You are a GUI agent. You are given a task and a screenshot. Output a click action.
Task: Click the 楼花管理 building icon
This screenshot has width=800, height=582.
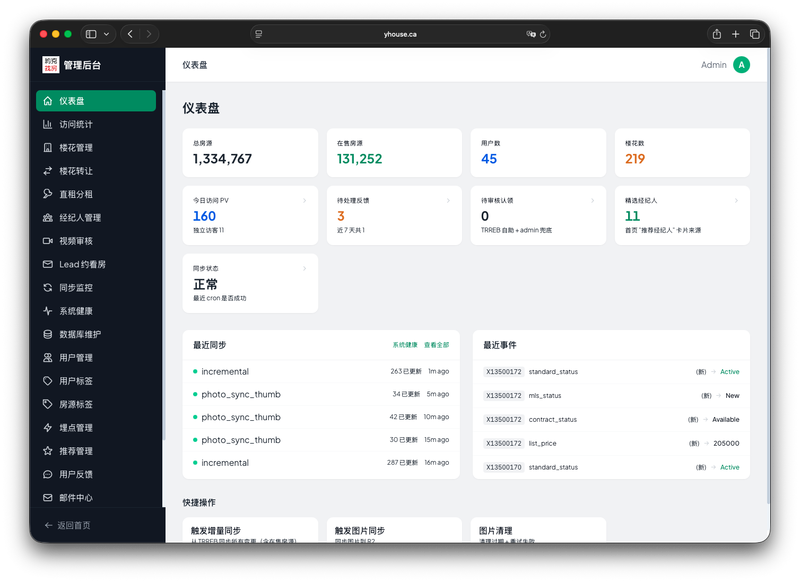coord(47,148)
